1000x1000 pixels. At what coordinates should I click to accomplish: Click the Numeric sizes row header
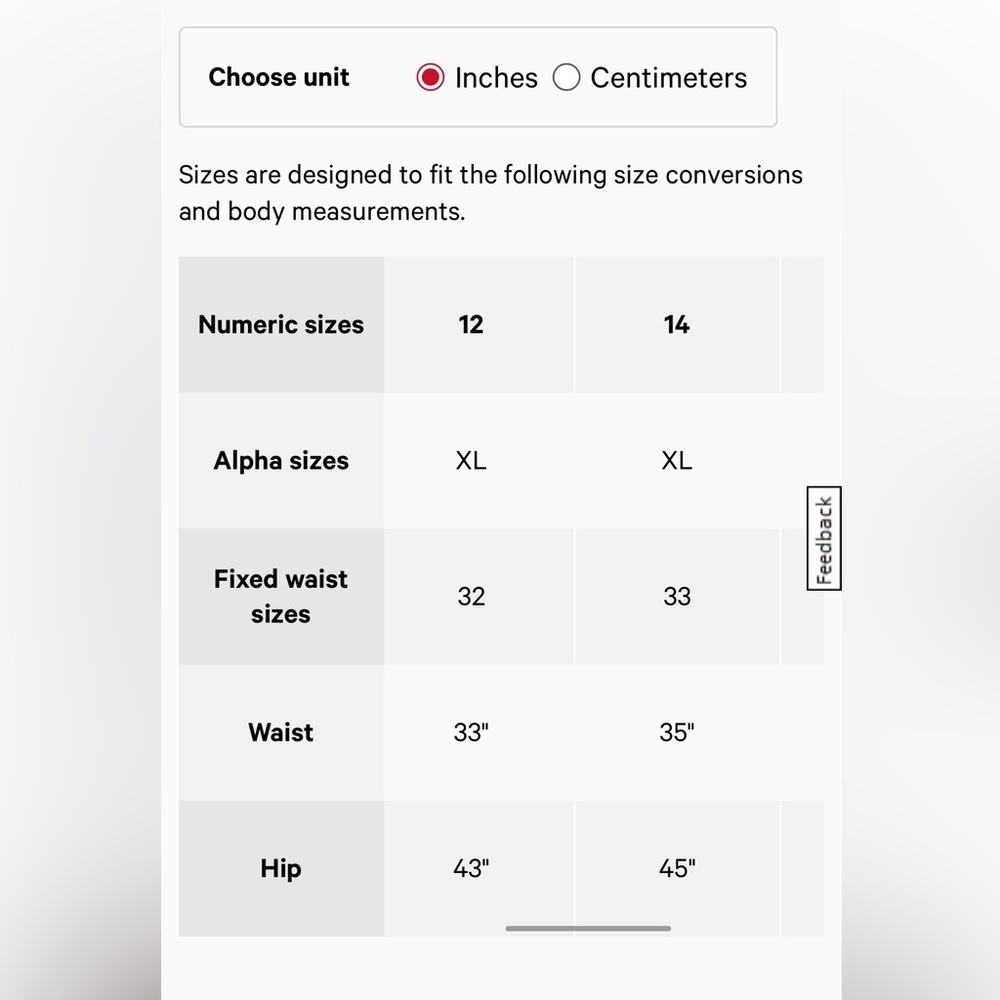point(281,325)
